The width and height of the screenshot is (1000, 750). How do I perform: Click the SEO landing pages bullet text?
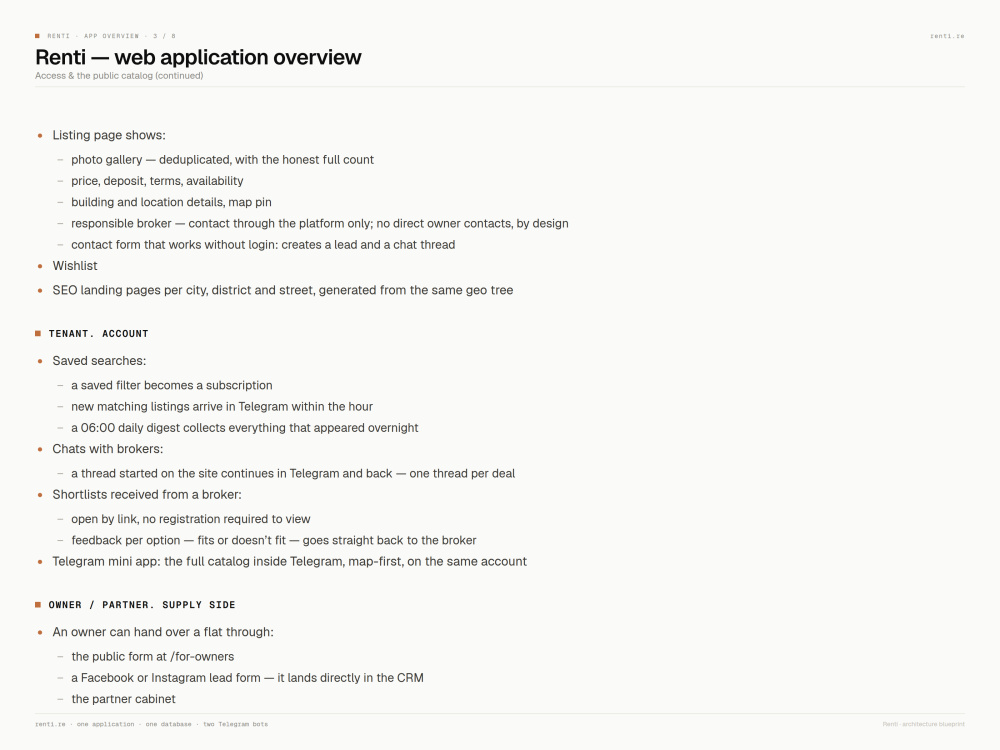pos(283,290)
